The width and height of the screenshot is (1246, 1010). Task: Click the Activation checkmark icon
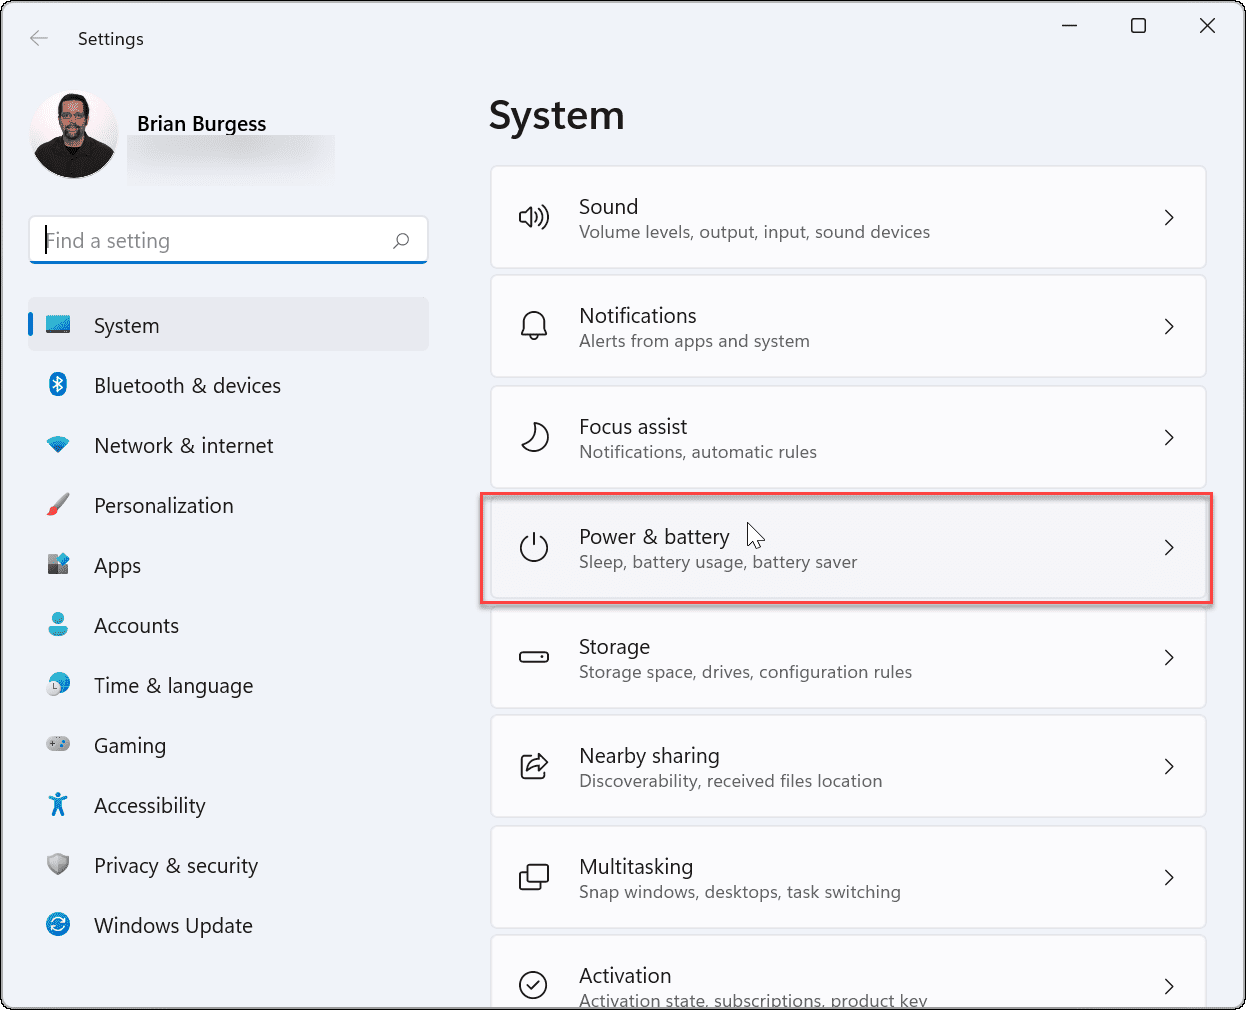pyautogui.click(x=534, y=985)
